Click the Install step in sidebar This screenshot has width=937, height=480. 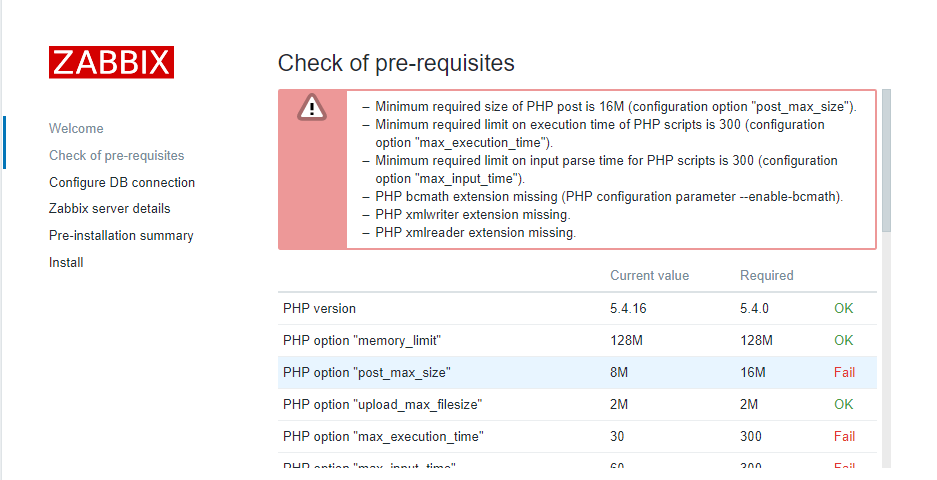coord(66,263)
